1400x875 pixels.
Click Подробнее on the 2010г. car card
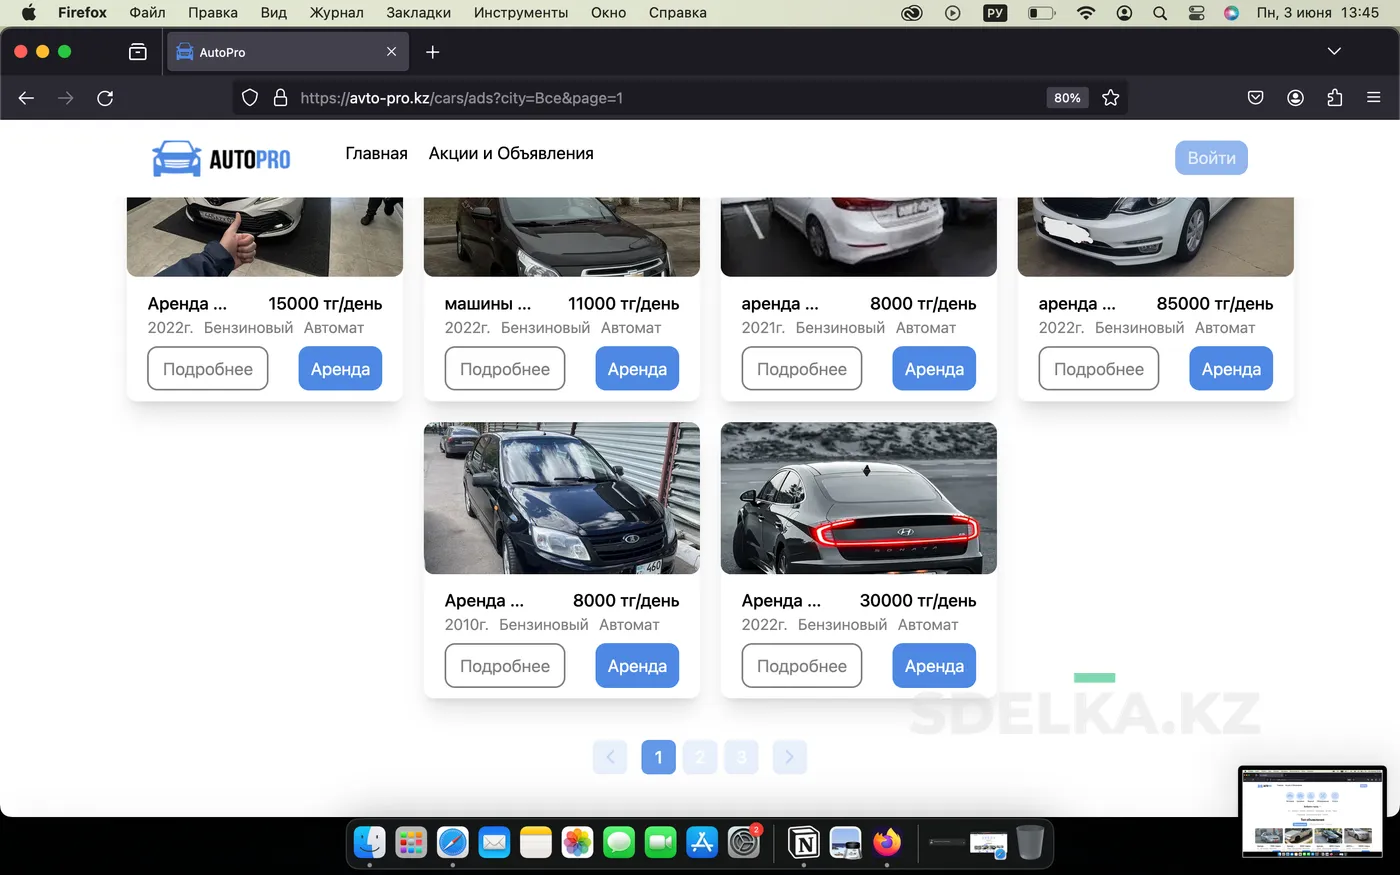pos(505,666)
